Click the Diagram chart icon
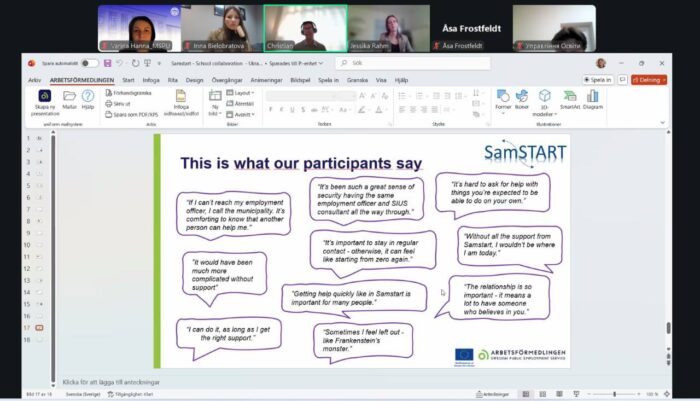Screen dimensions: 700x401 [x=593, y=97]
